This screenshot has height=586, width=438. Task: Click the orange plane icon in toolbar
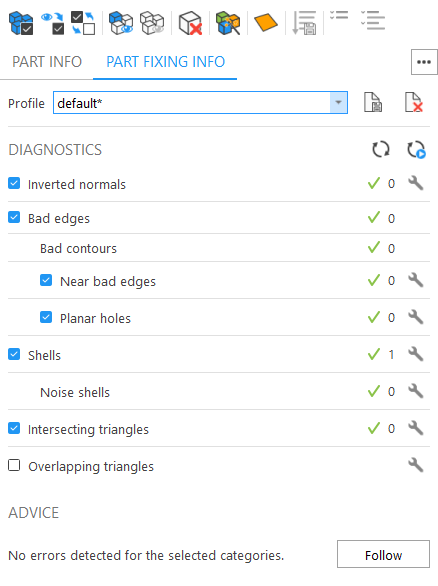266,22
